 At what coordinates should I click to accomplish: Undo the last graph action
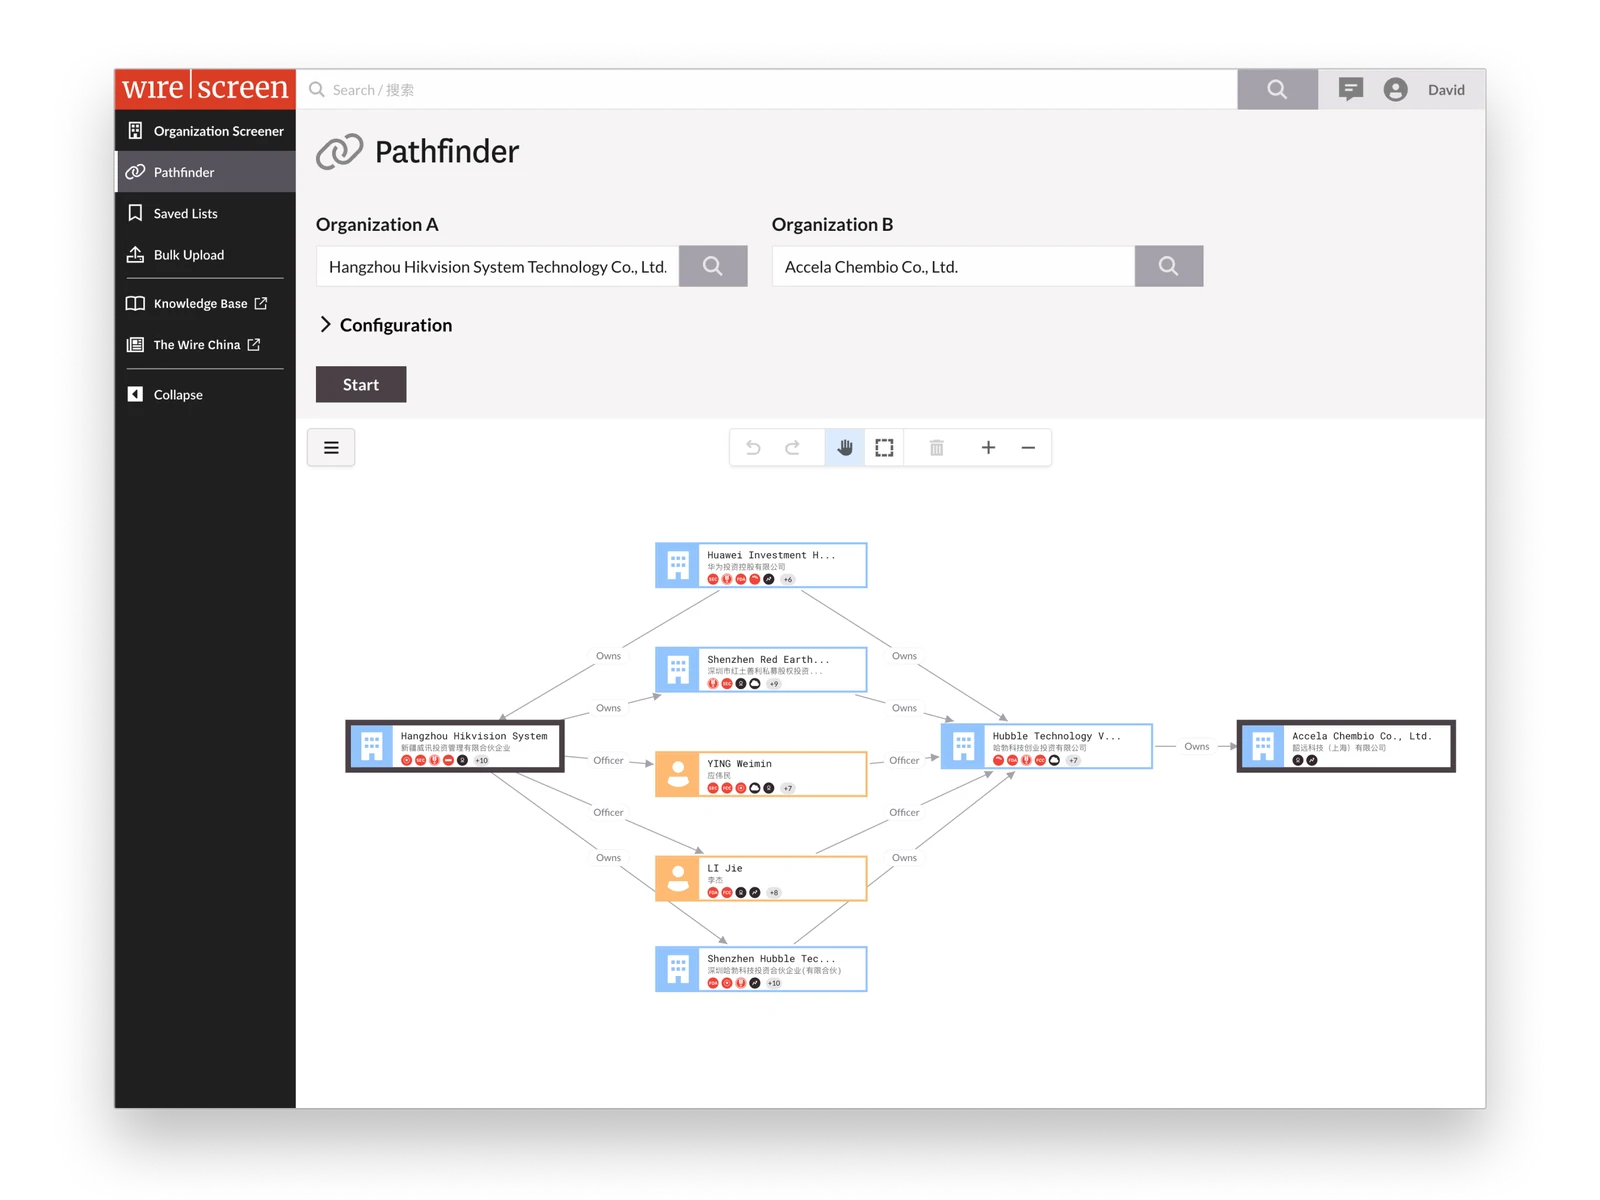point(753,448)
